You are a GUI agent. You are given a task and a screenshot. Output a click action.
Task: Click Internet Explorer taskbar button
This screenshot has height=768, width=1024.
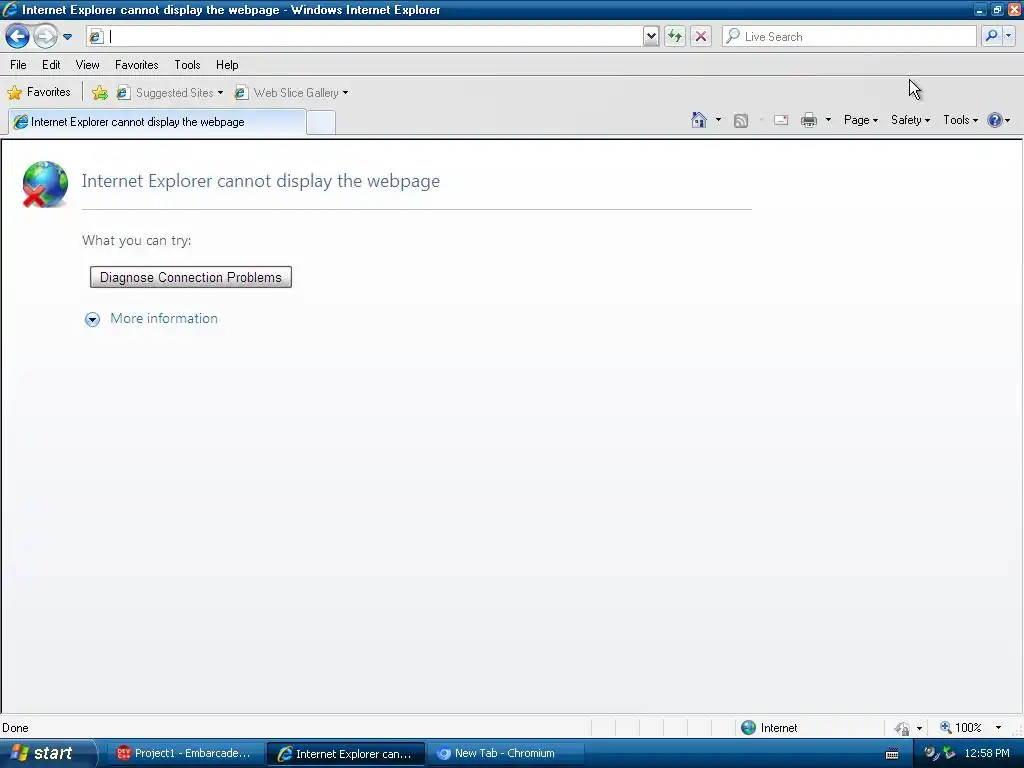(345, 754)
